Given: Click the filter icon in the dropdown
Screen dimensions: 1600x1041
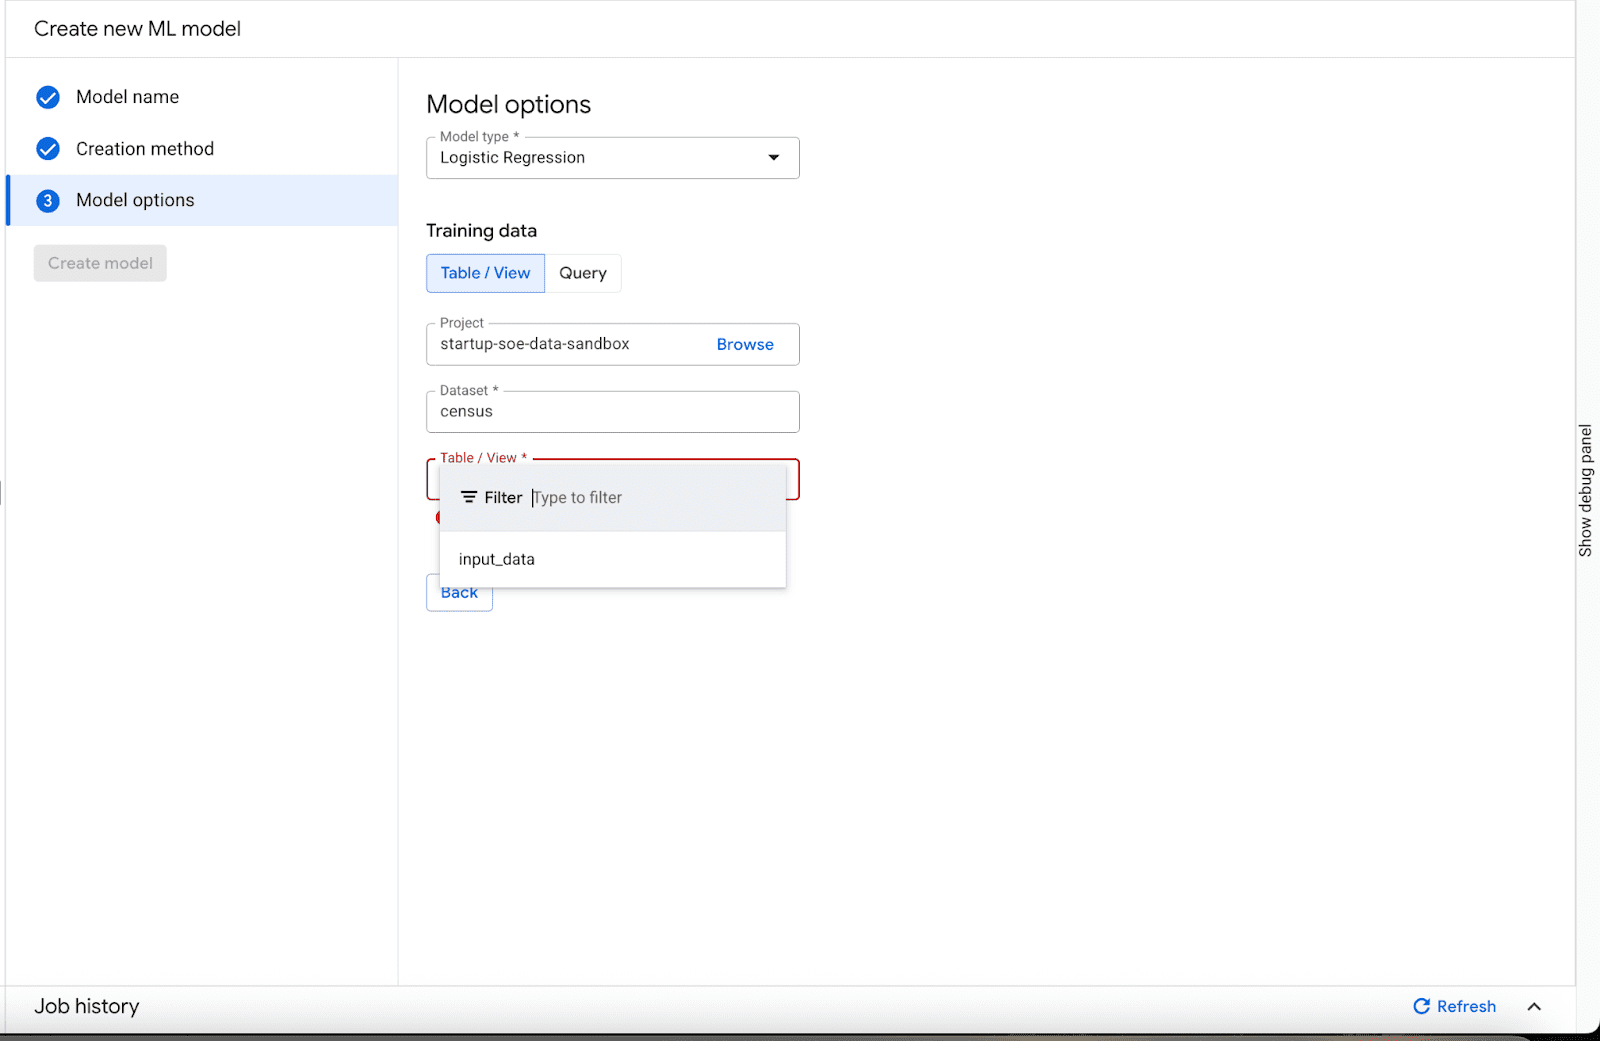Looking at the screenshot, I should pos(468,497).
